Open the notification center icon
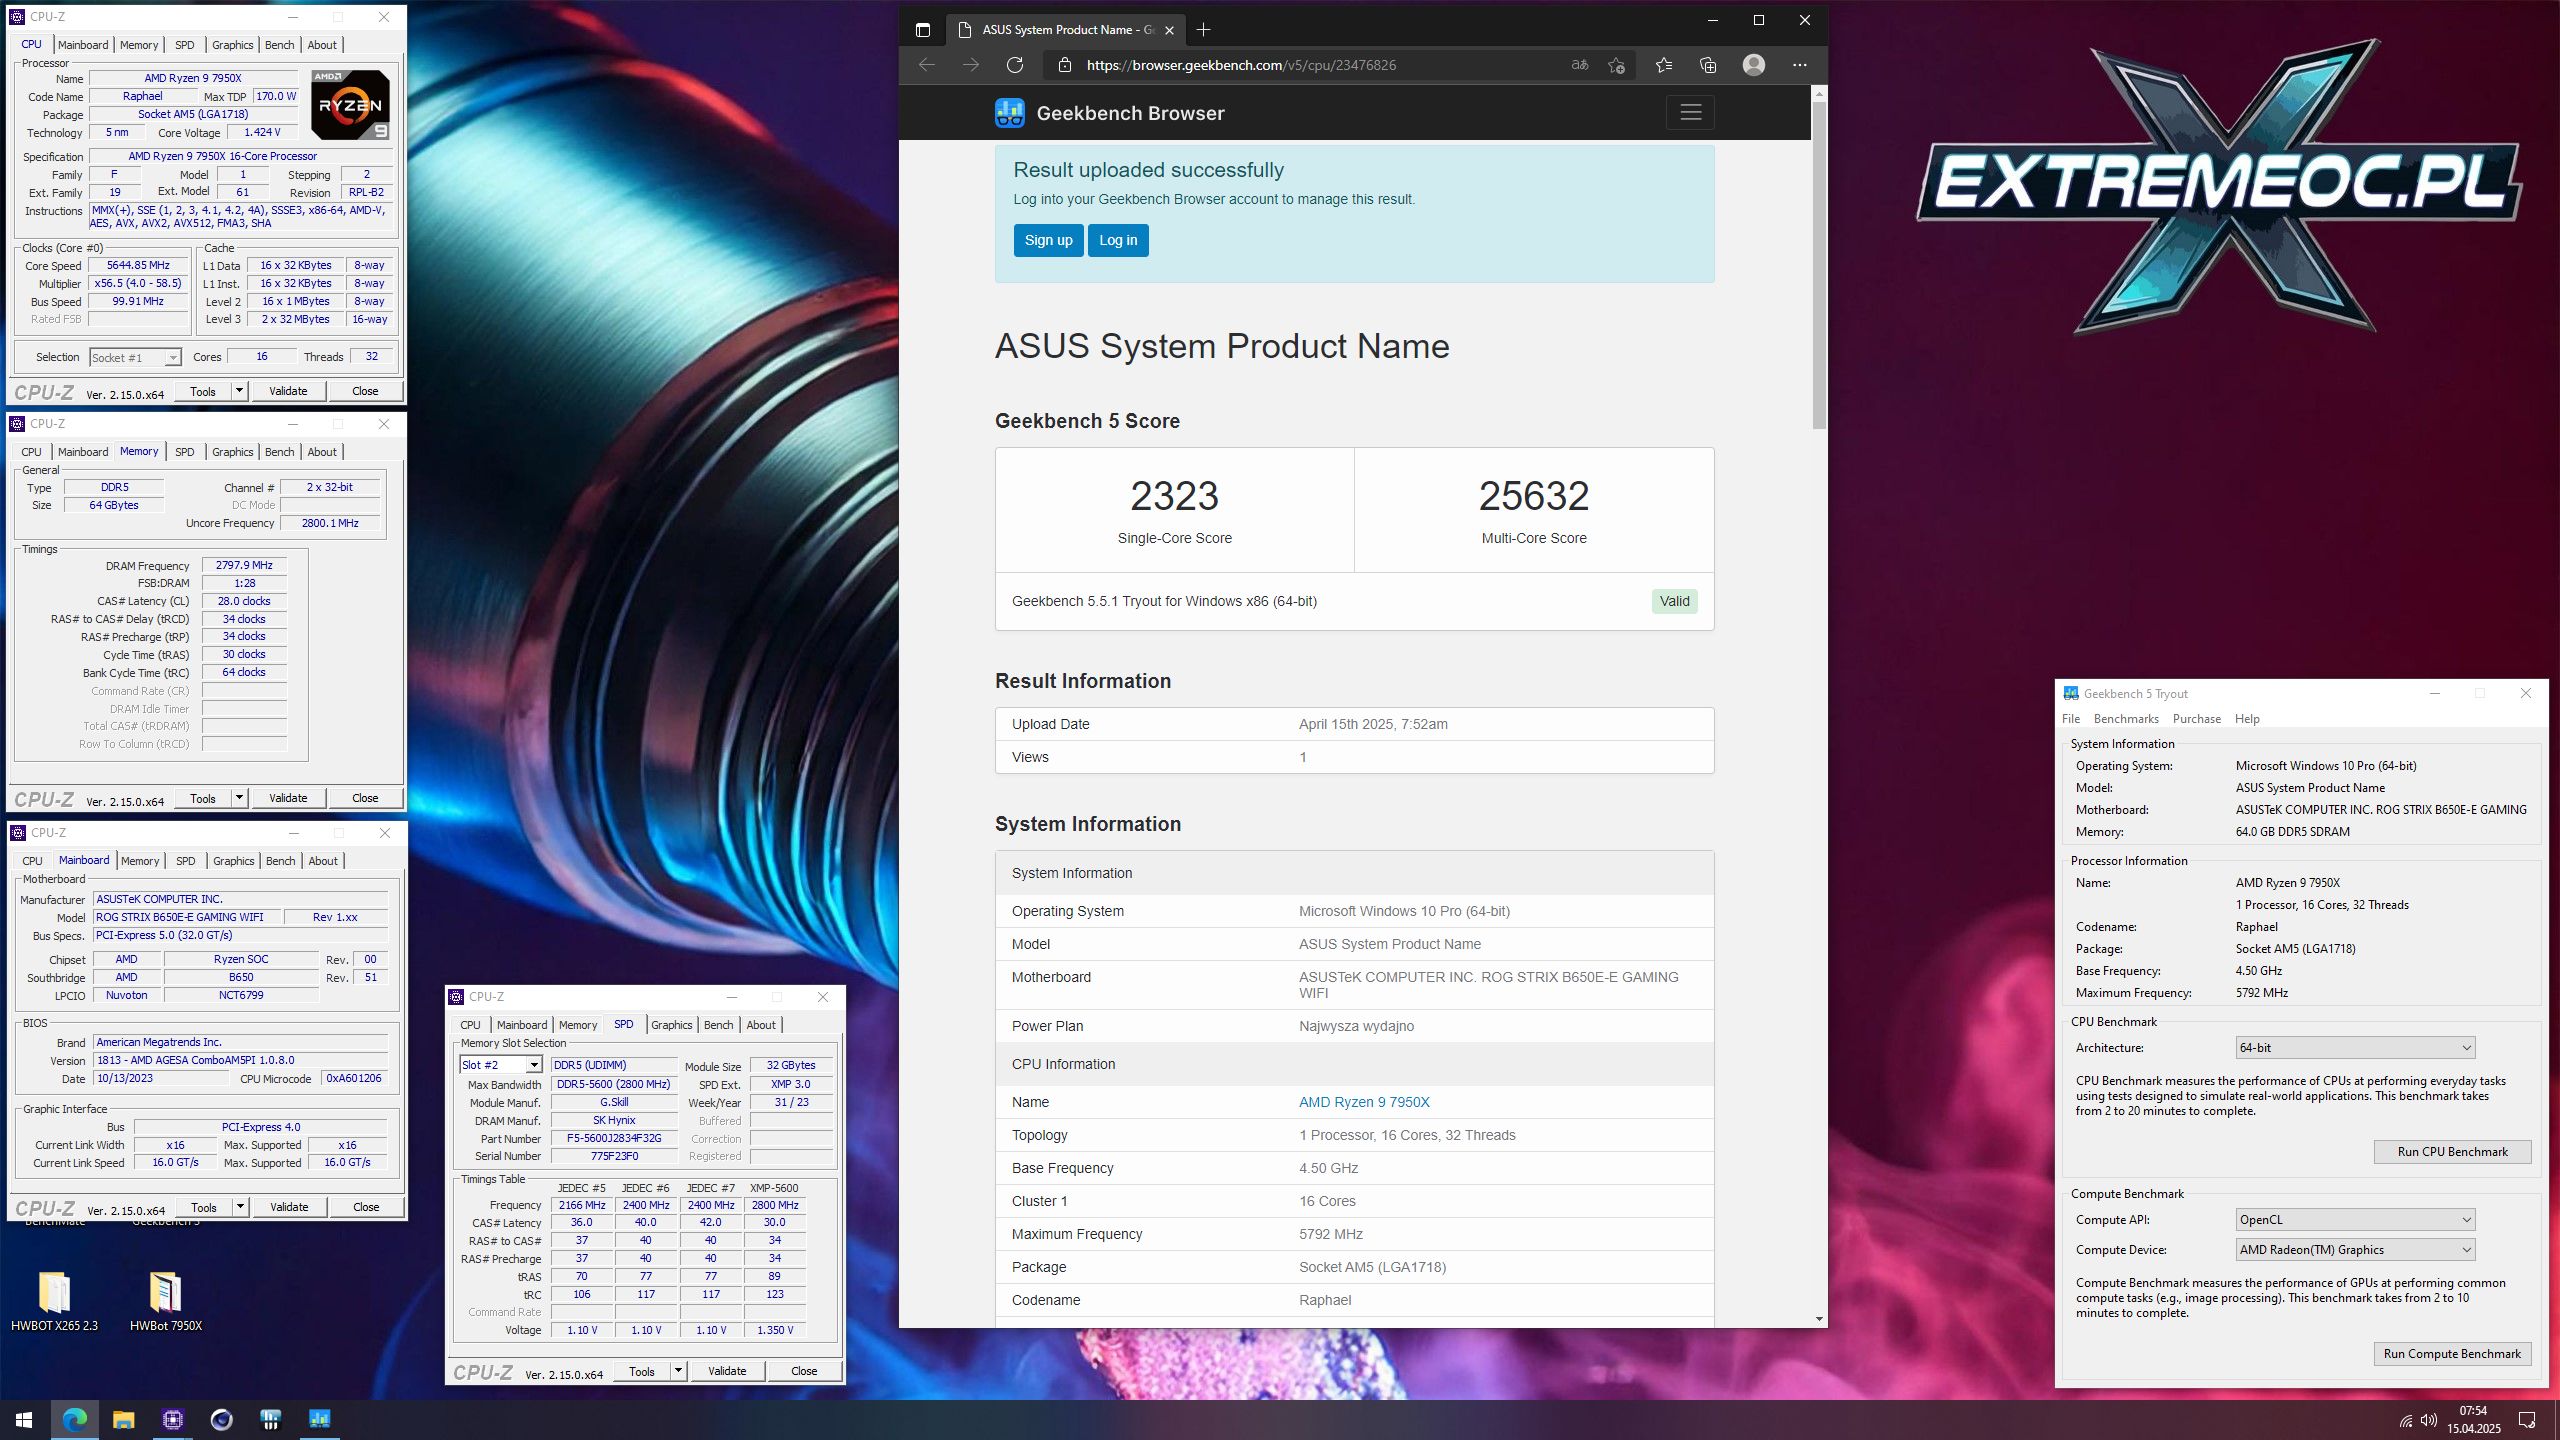The height and width of the screenshot is (1440, 2560). tap(2527, 1420)
